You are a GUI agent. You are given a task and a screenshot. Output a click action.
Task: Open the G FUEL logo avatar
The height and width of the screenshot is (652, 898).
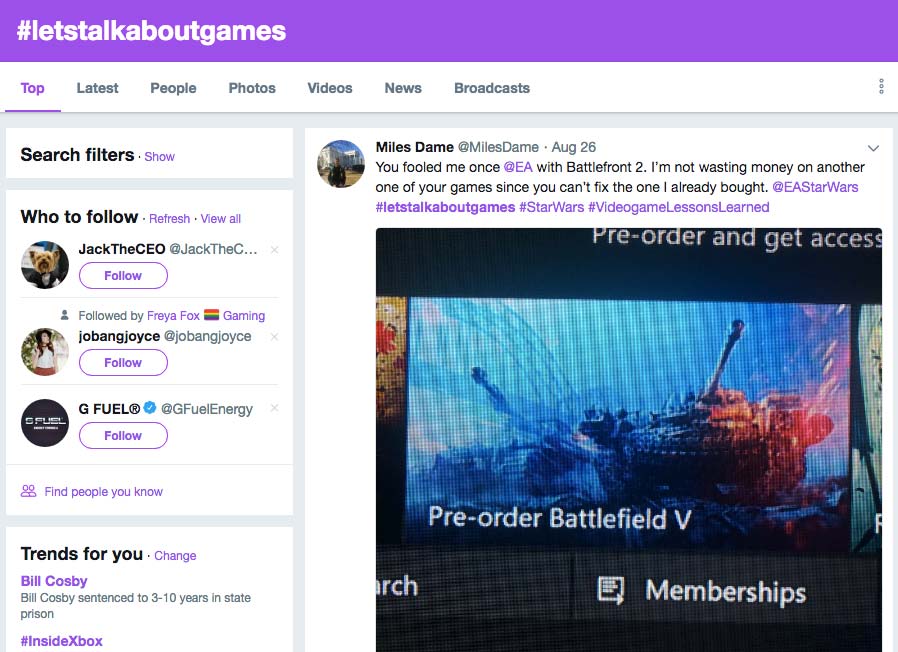tap(45, 423)
